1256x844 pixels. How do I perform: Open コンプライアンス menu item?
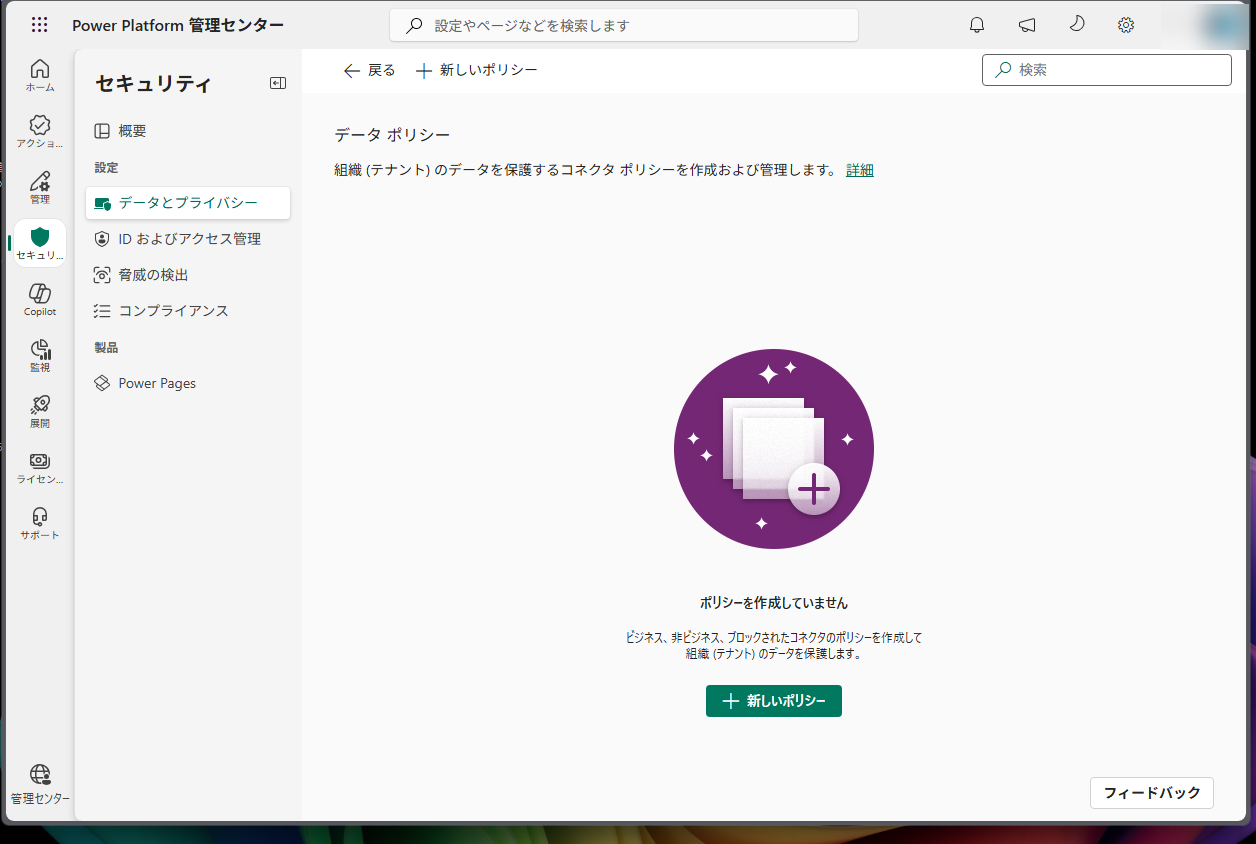pyautogui.click(x=188, y=311)
